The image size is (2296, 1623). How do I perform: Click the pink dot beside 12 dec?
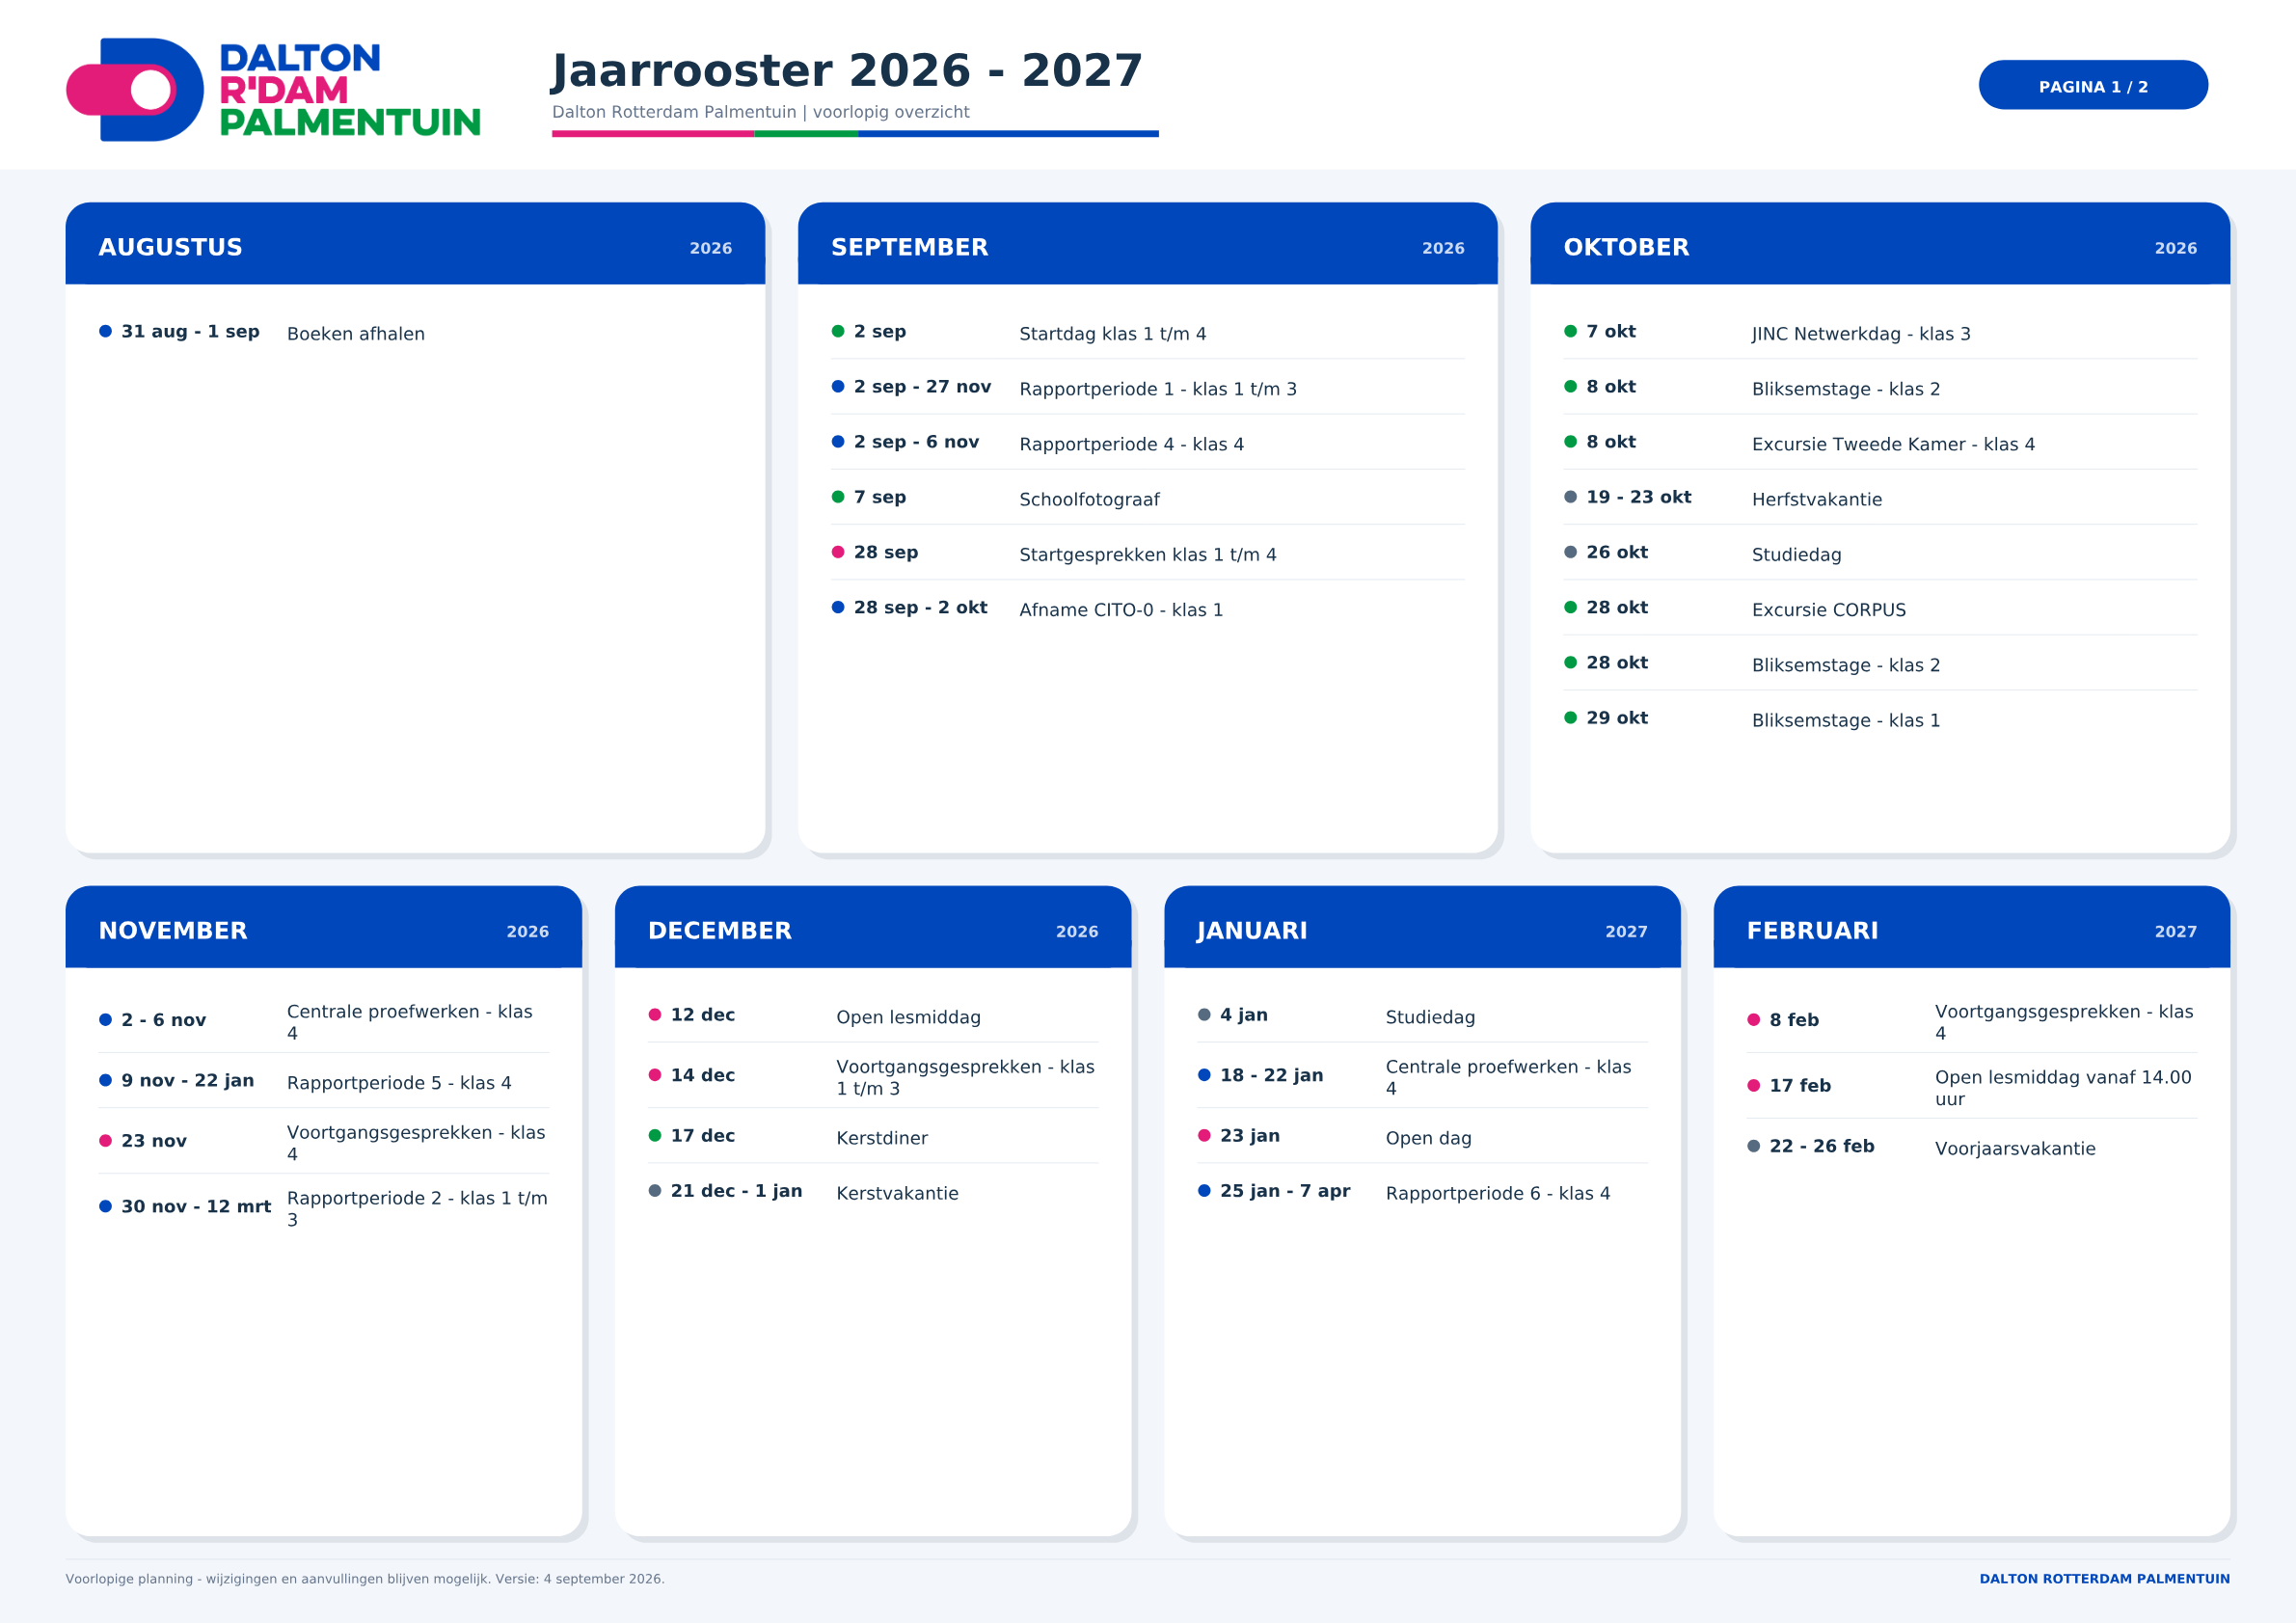[x=655, y=1015]
